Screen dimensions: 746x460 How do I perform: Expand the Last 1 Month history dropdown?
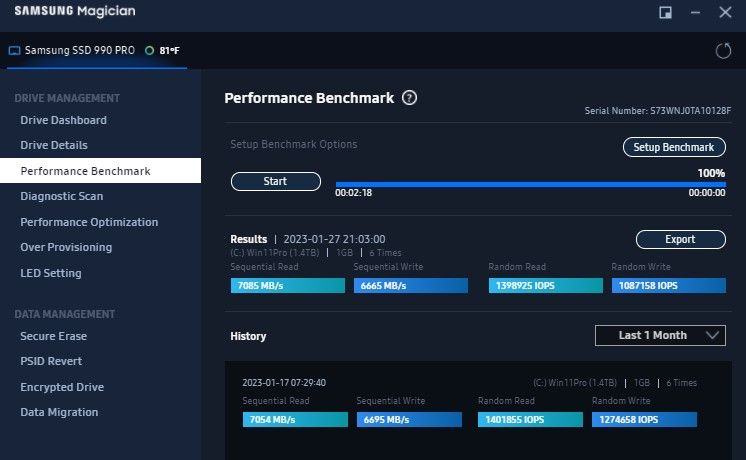(x=660, y=335)
